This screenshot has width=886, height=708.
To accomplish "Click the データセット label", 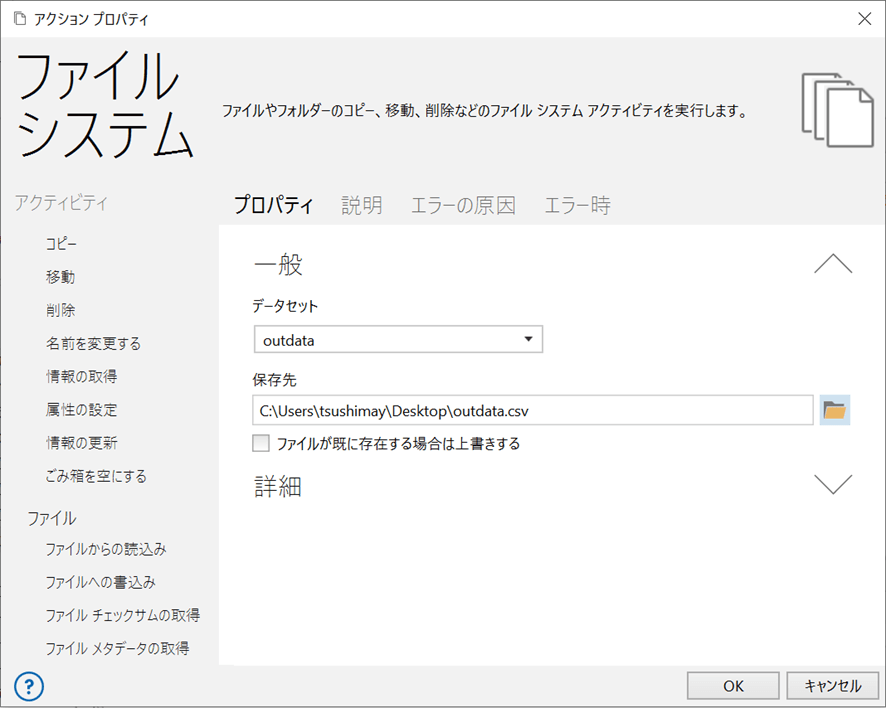I will (285, 306).
